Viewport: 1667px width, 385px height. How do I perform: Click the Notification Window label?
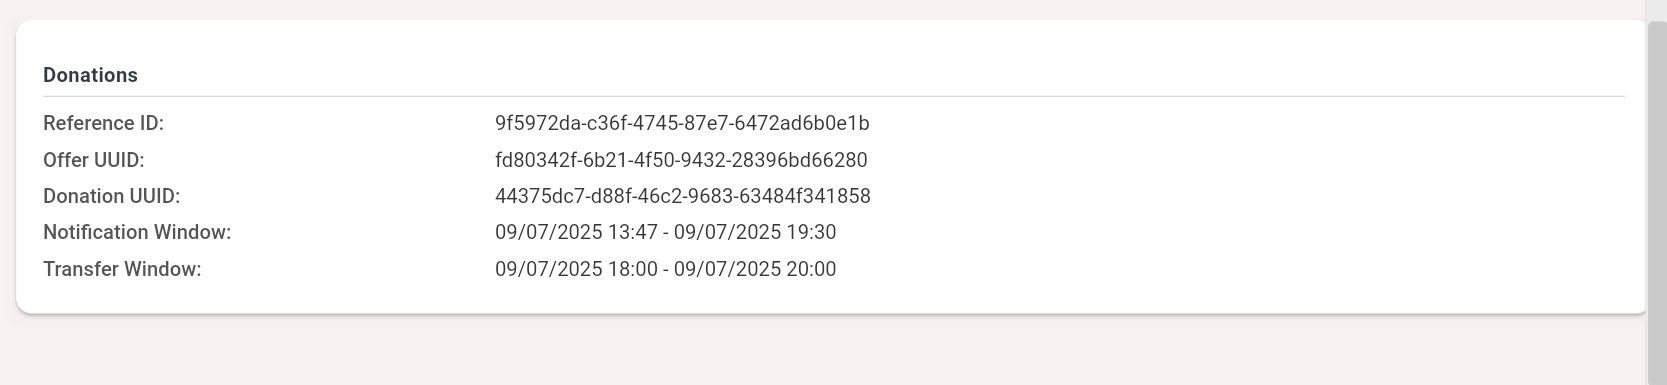(x=137, y=232)
